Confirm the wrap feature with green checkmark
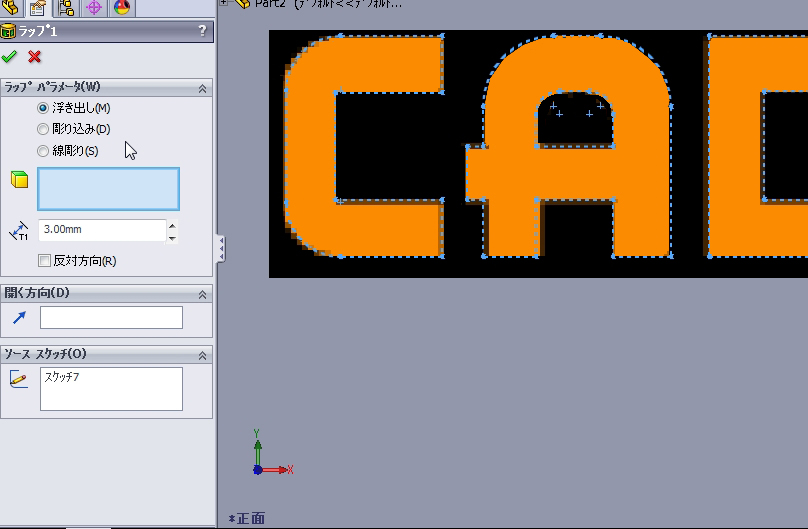 [x=10, y=57]
